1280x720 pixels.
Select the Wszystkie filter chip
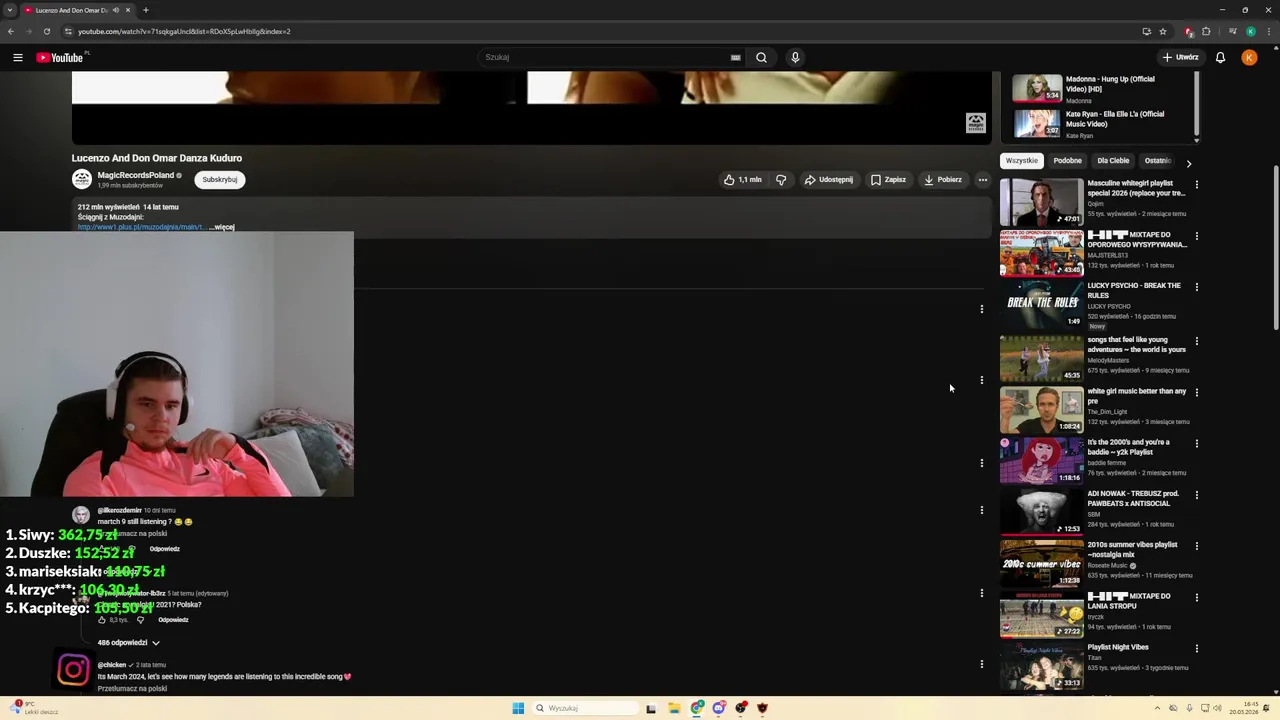click(x=1021, y=161)
